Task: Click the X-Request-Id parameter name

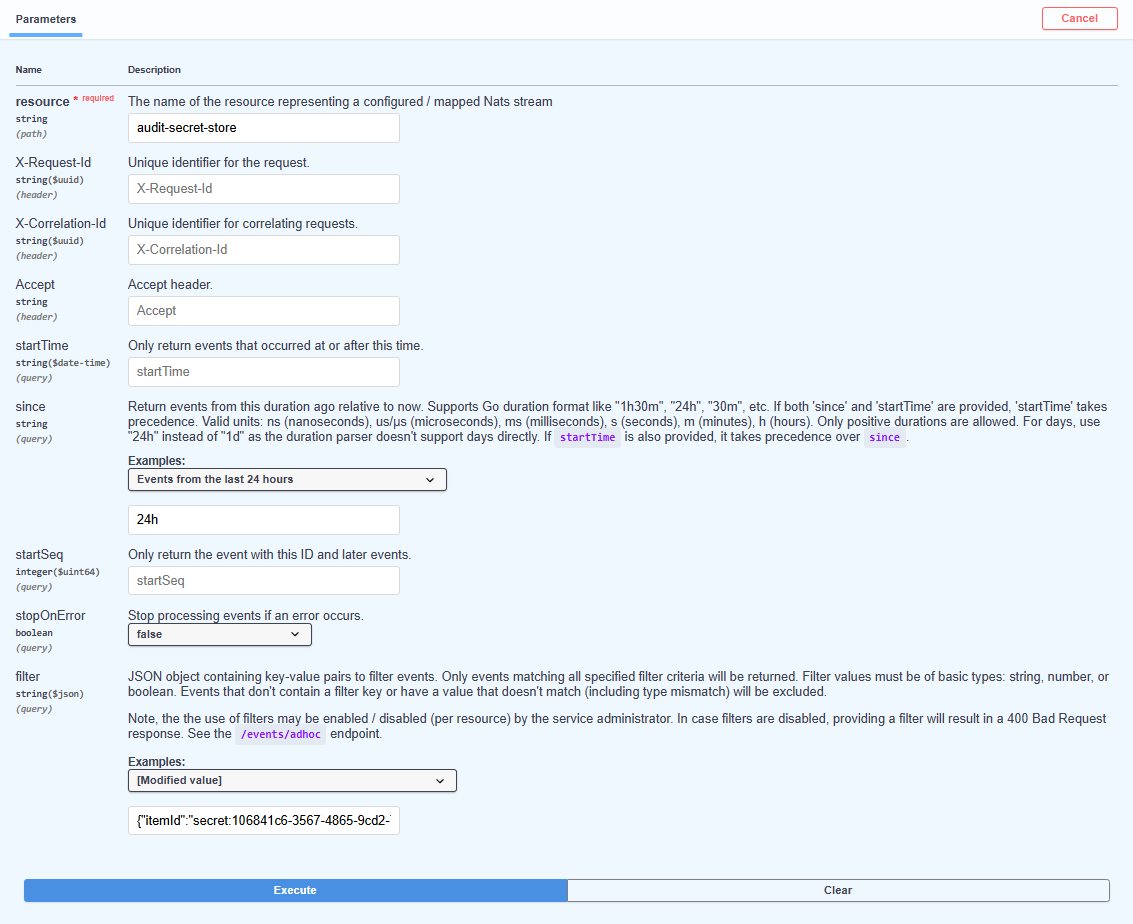Action: (x=53, y=163)
